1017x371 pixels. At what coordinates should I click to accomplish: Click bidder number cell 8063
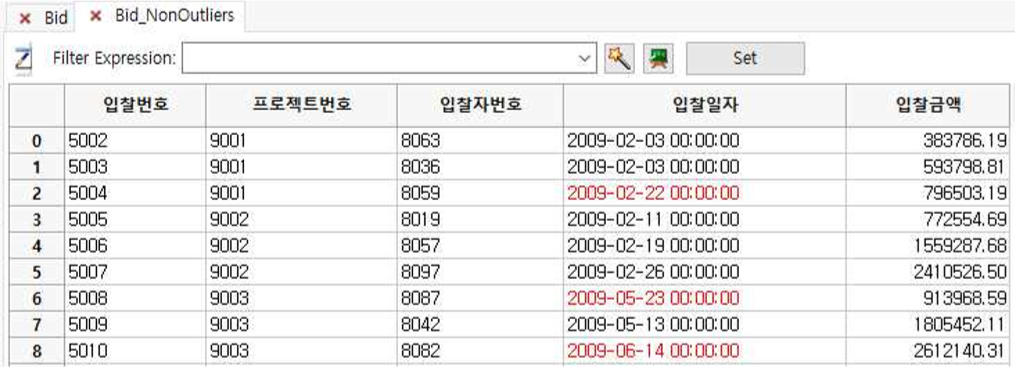pyautogui.click(x=480, y=141)
